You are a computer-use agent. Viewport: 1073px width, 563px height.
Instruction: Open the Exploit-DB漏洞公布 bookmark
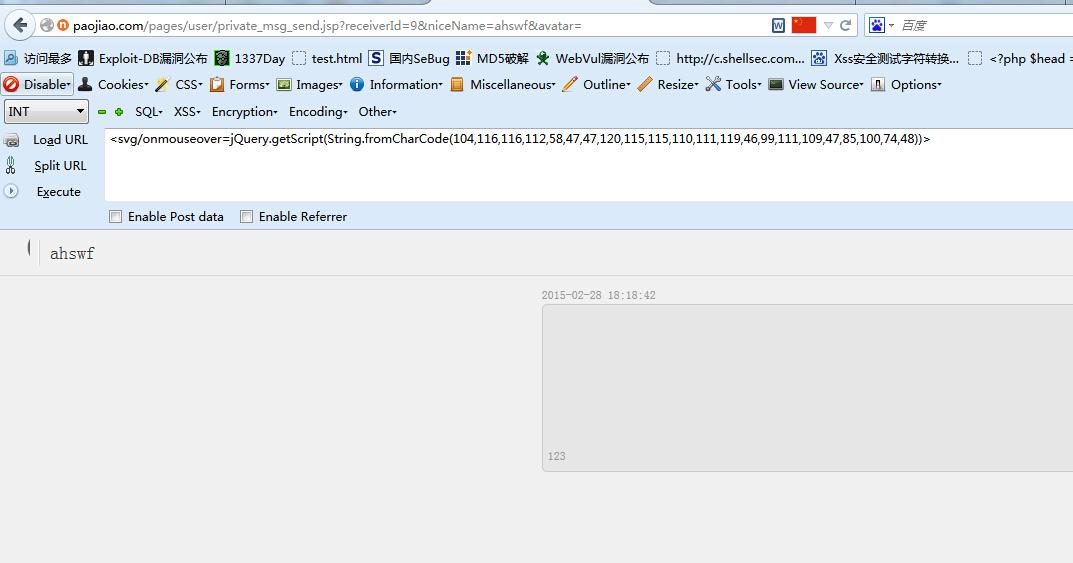pyautogui.click(x=142, y=58)
